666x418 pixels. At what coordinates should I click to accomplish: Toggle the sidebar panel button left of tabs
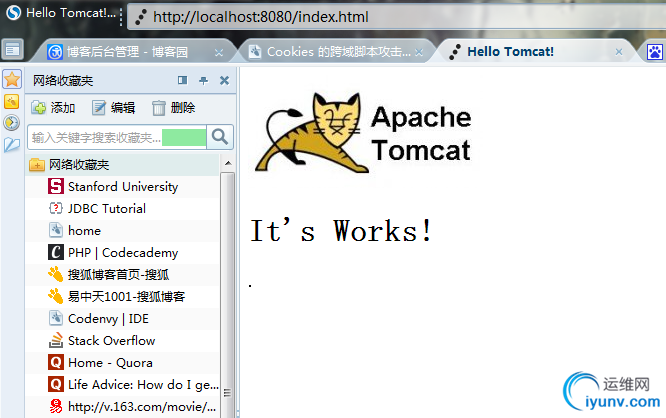(12, 50)
